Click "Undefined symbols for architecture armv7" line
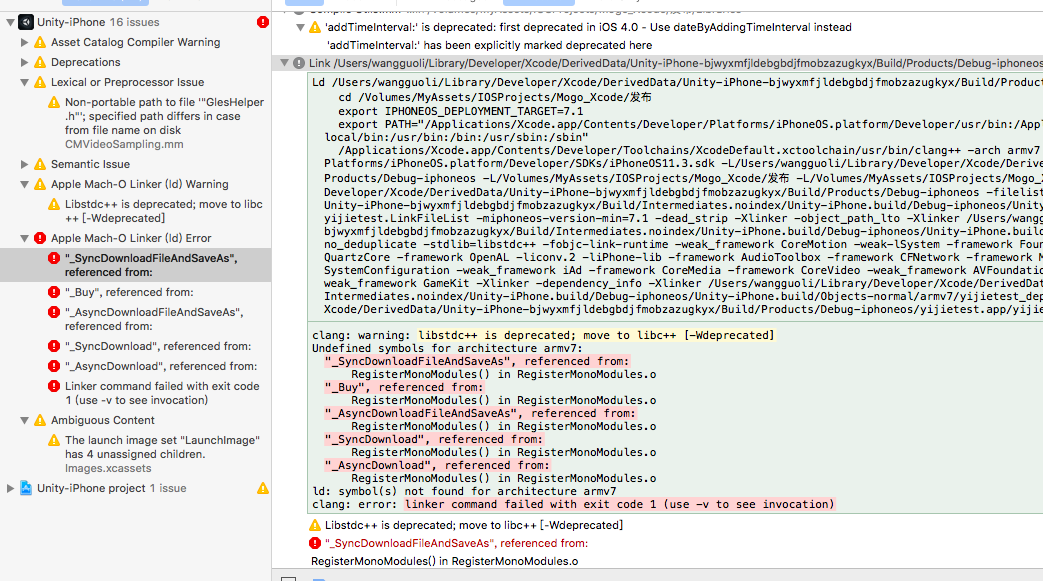The width and height of the screenshot is (1043, 581). point(447,348)
